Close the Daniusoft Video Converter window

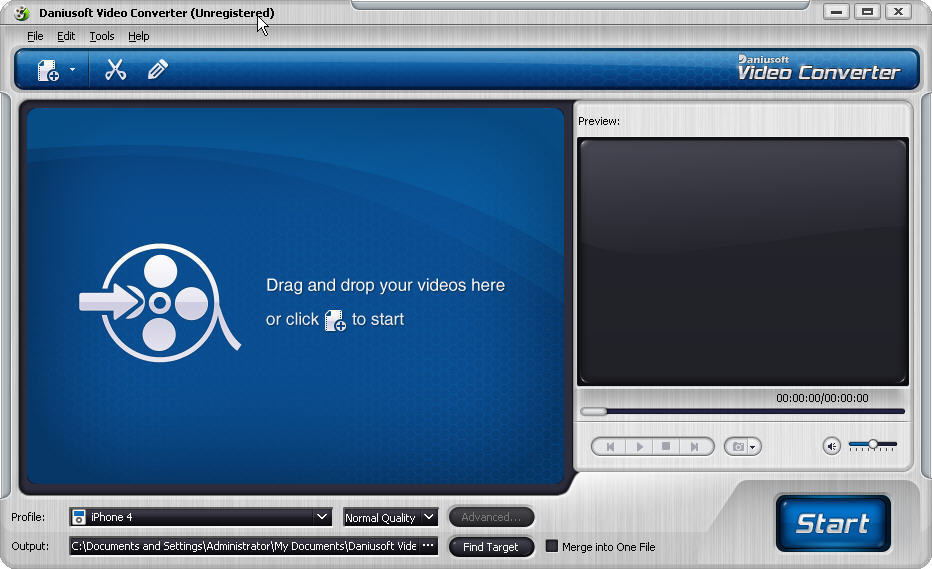(898, 11)
